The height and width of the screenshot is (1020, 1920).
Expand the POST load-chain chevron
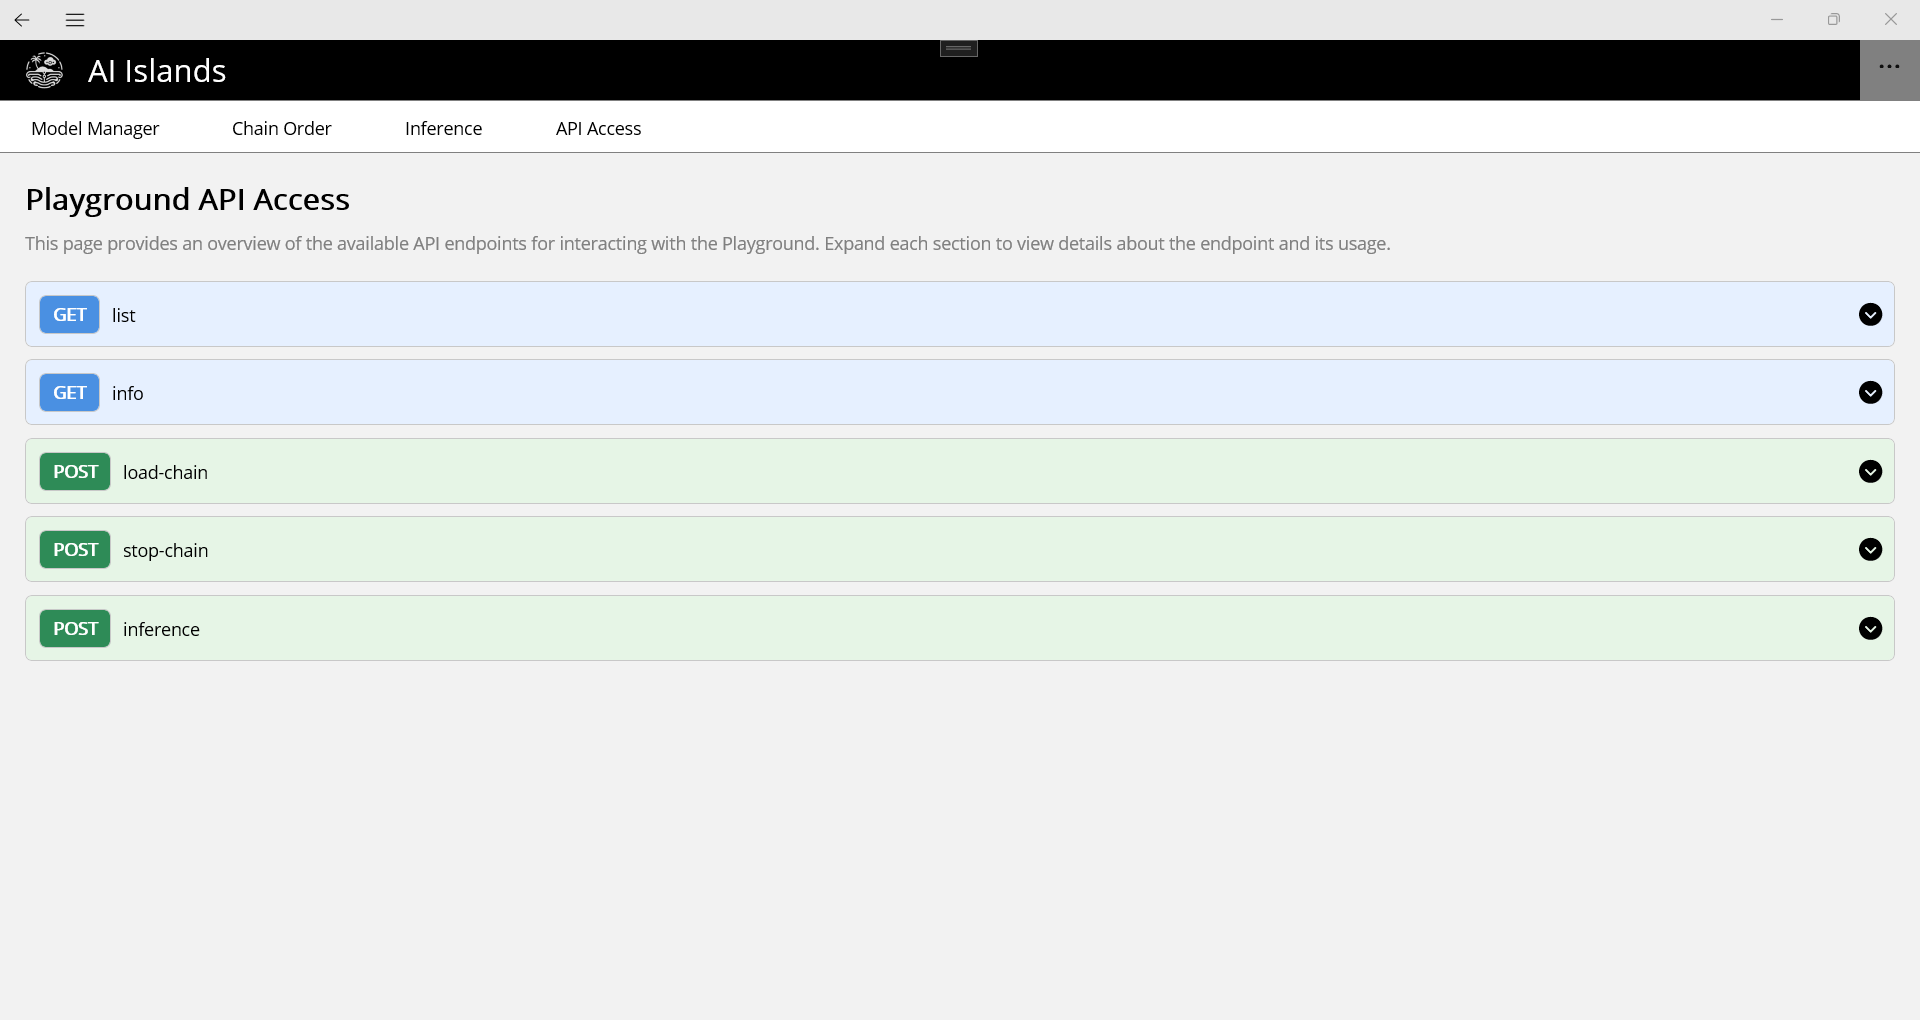(x=1870, y=471)
